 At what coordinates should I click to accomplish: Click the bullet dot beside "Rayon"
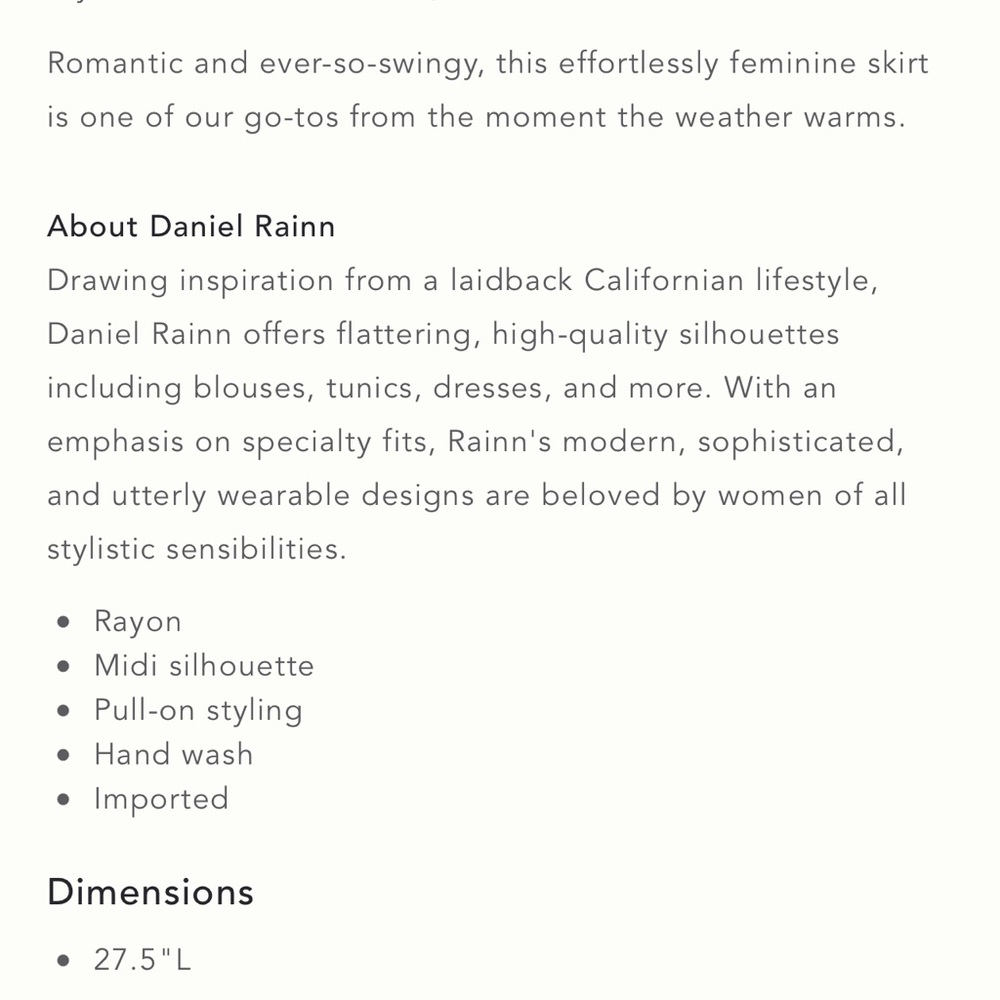65,622
